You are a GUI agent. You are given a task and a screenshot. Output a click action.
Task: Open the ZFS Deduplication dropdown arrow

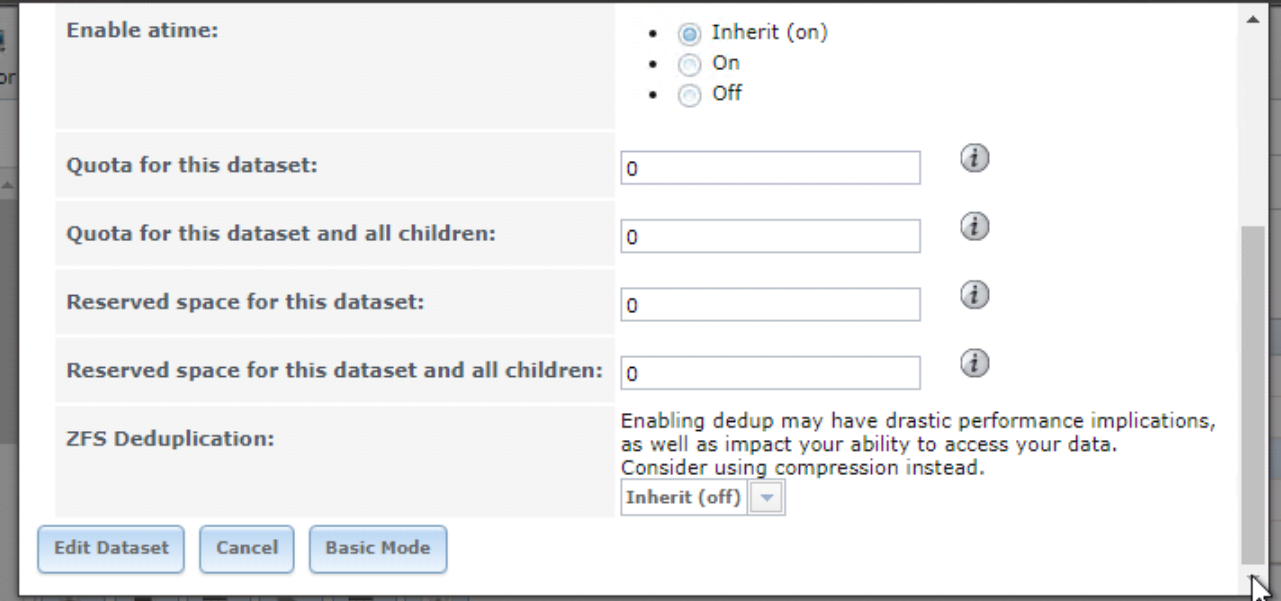(x=767, y=498)
